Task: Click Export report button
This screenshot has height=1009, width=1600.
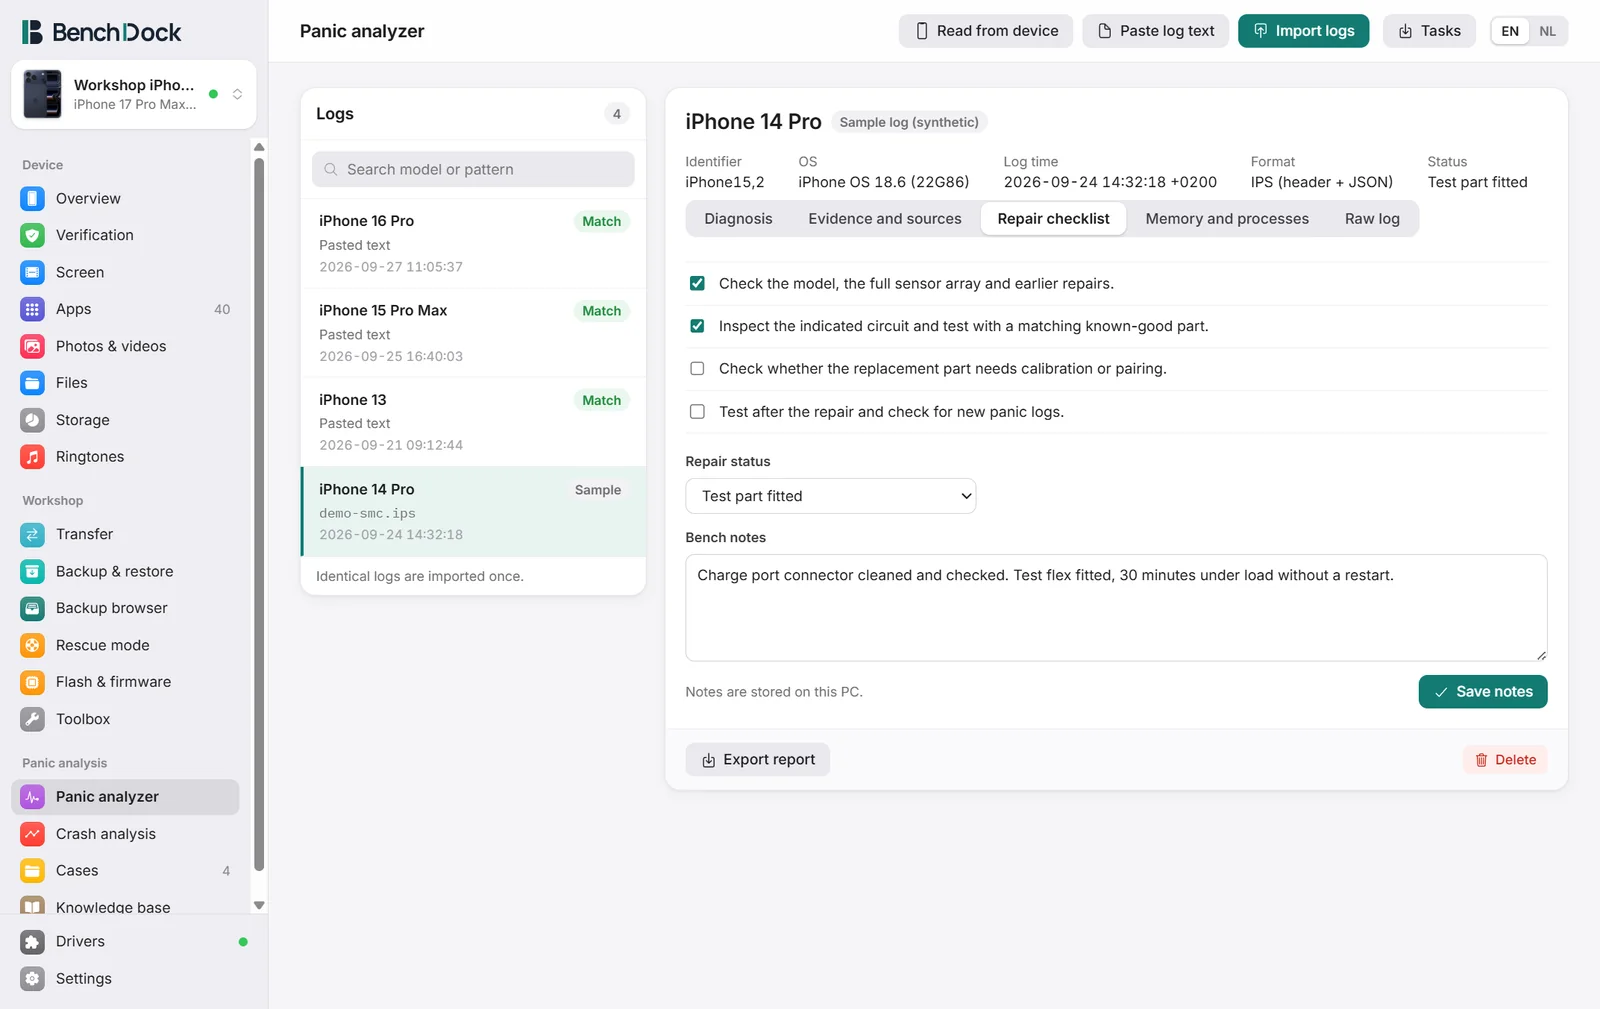Action: (758, 760)
